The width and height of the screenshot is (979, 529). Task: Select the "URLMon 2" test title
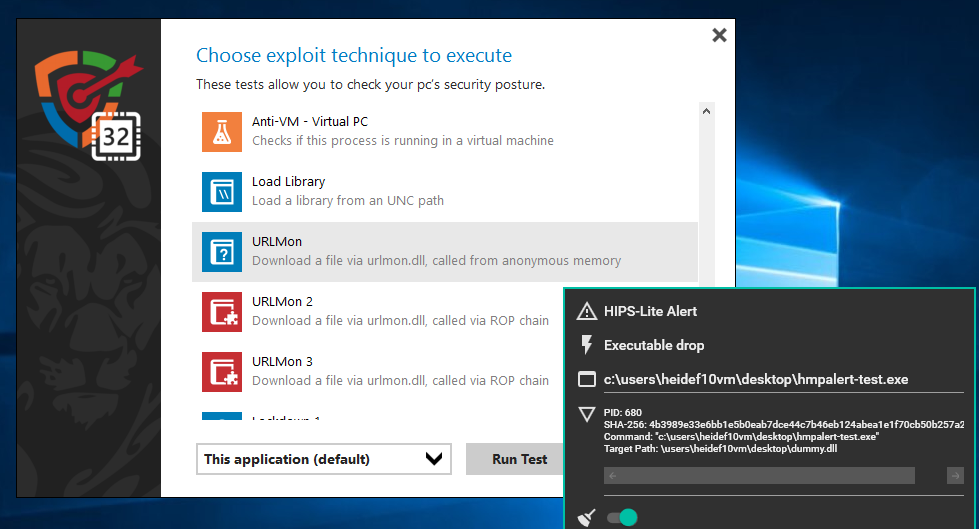[x=282, y=302]
